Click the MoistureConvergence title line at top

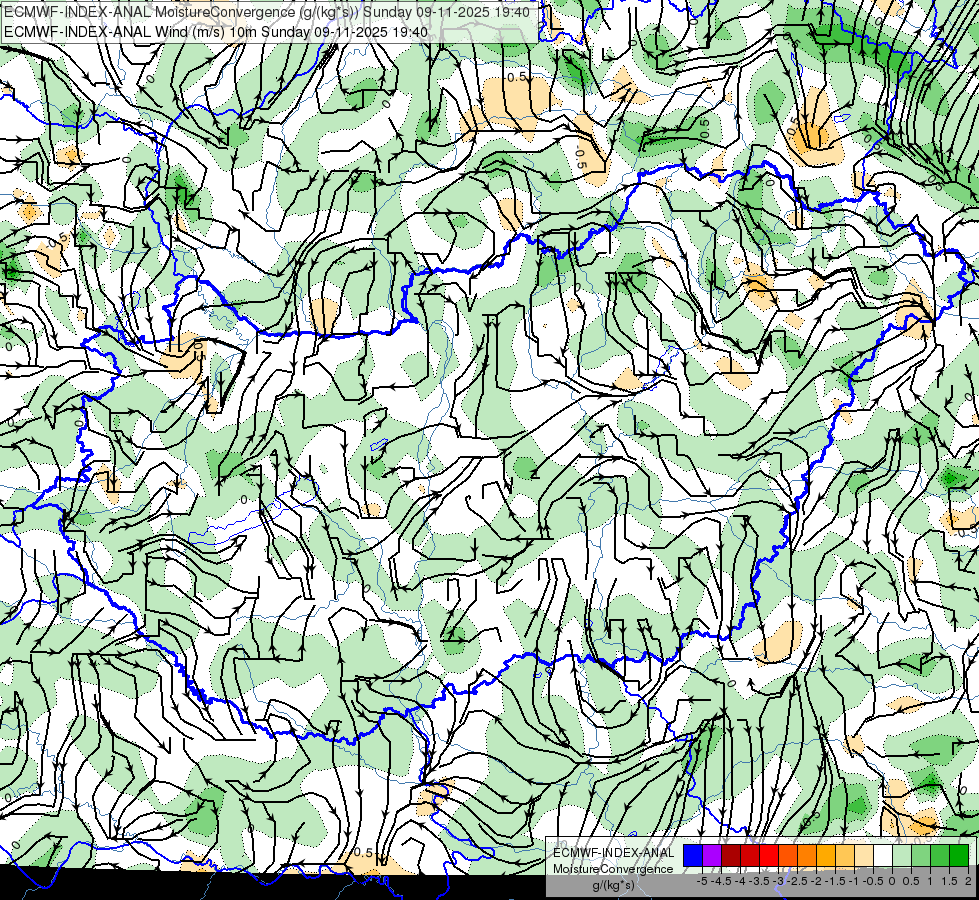click(267, 12)
